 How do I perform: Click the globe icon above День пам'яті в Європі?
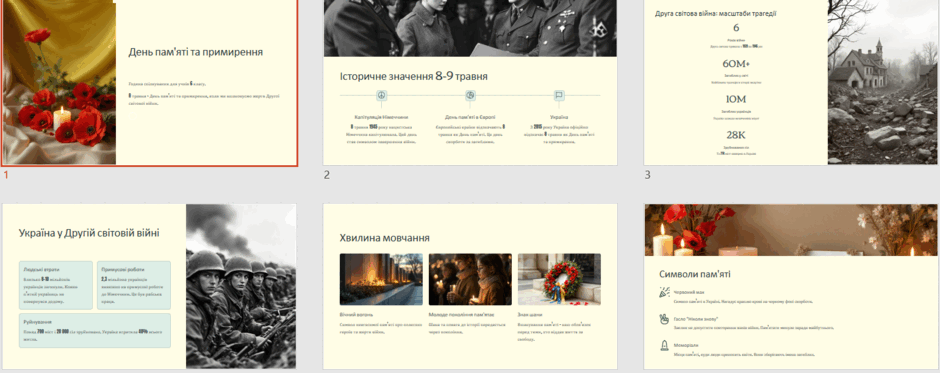pyautogui.click(x=471, y=95)
